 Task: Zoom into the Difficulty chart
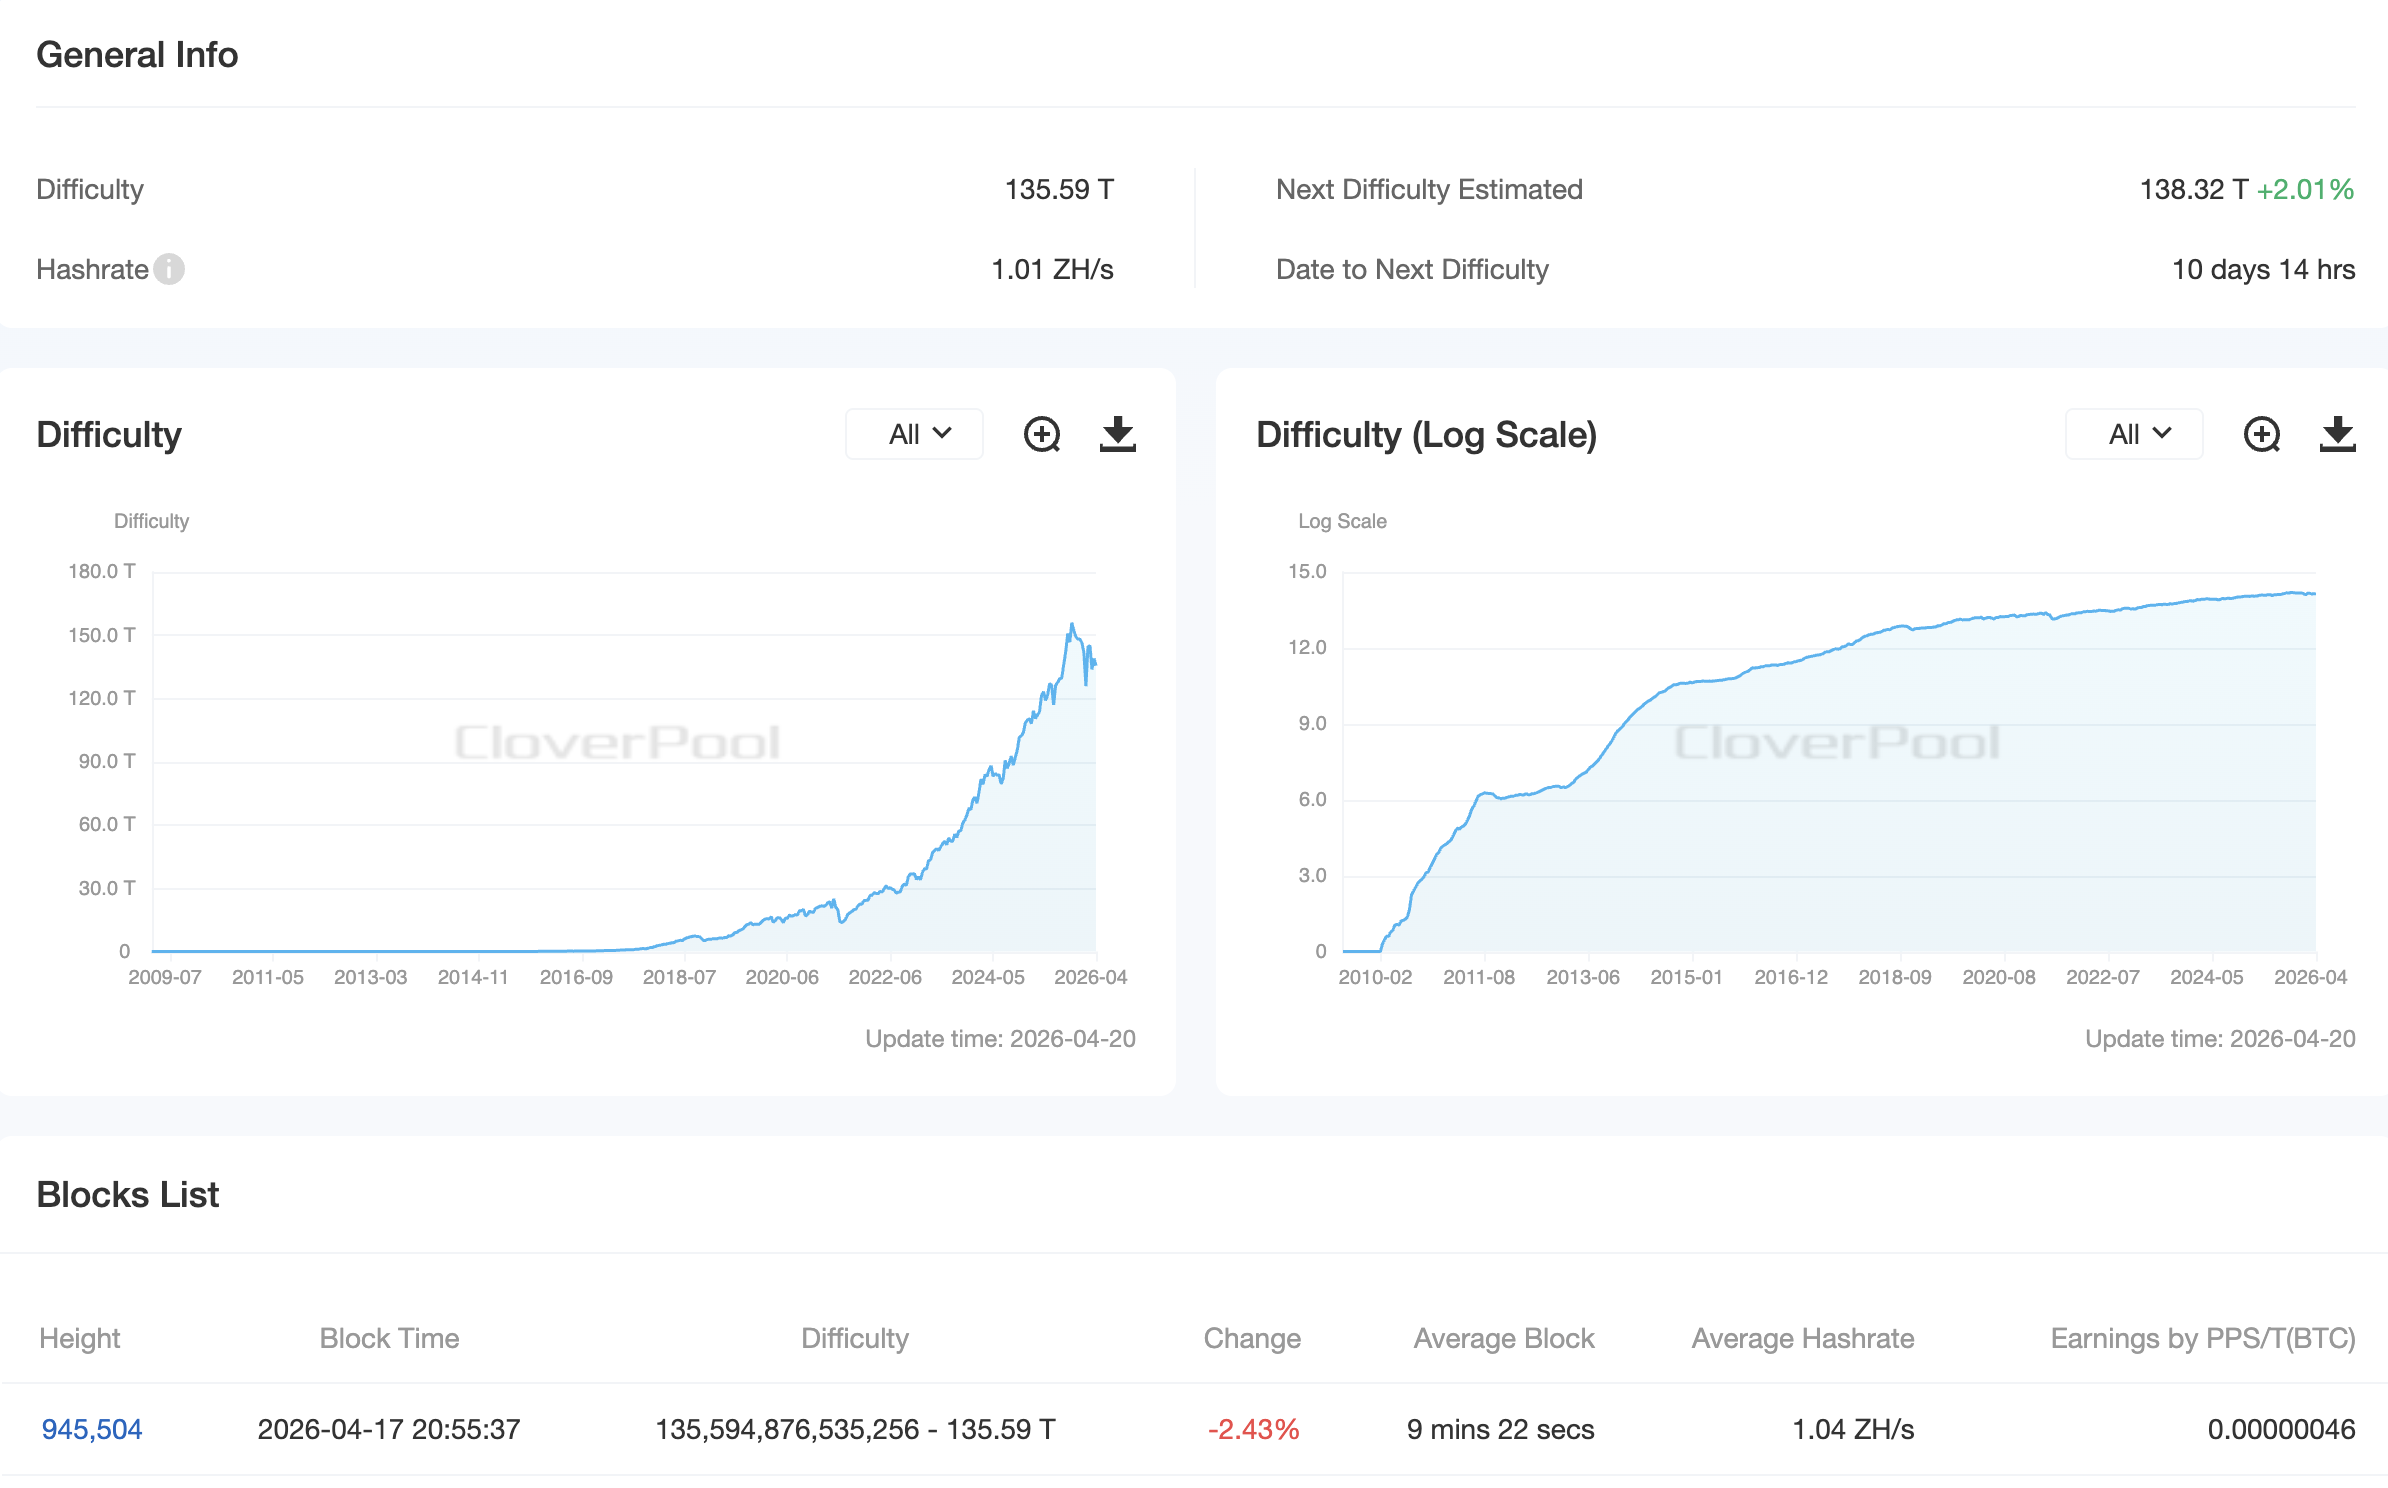coord(1042,434)
